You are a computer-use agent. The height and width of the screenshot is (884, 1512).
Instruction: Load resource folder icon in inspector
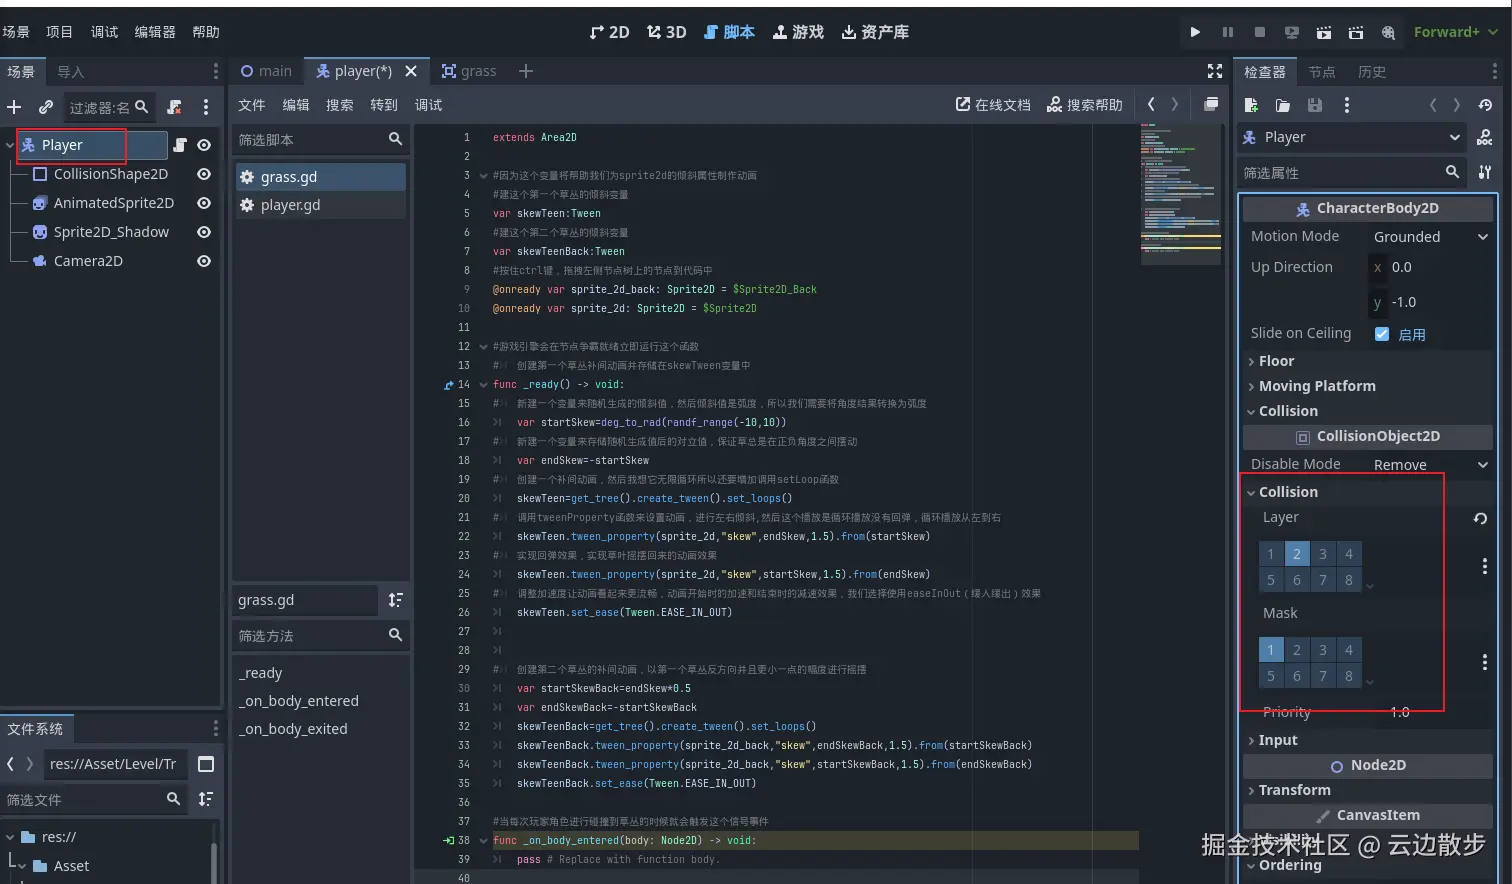1283,105
